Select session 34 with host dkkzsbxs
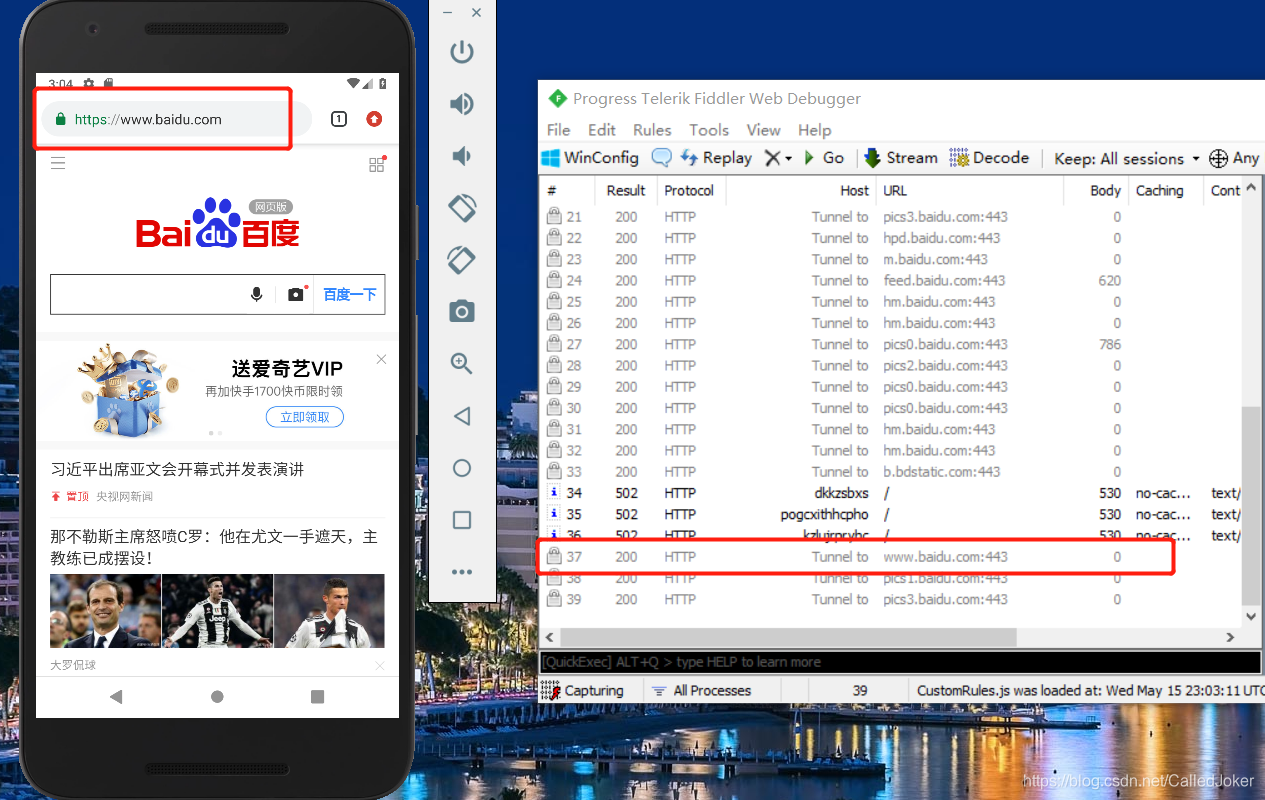Viewport: 1265px width, 800px height. [890, 493]
